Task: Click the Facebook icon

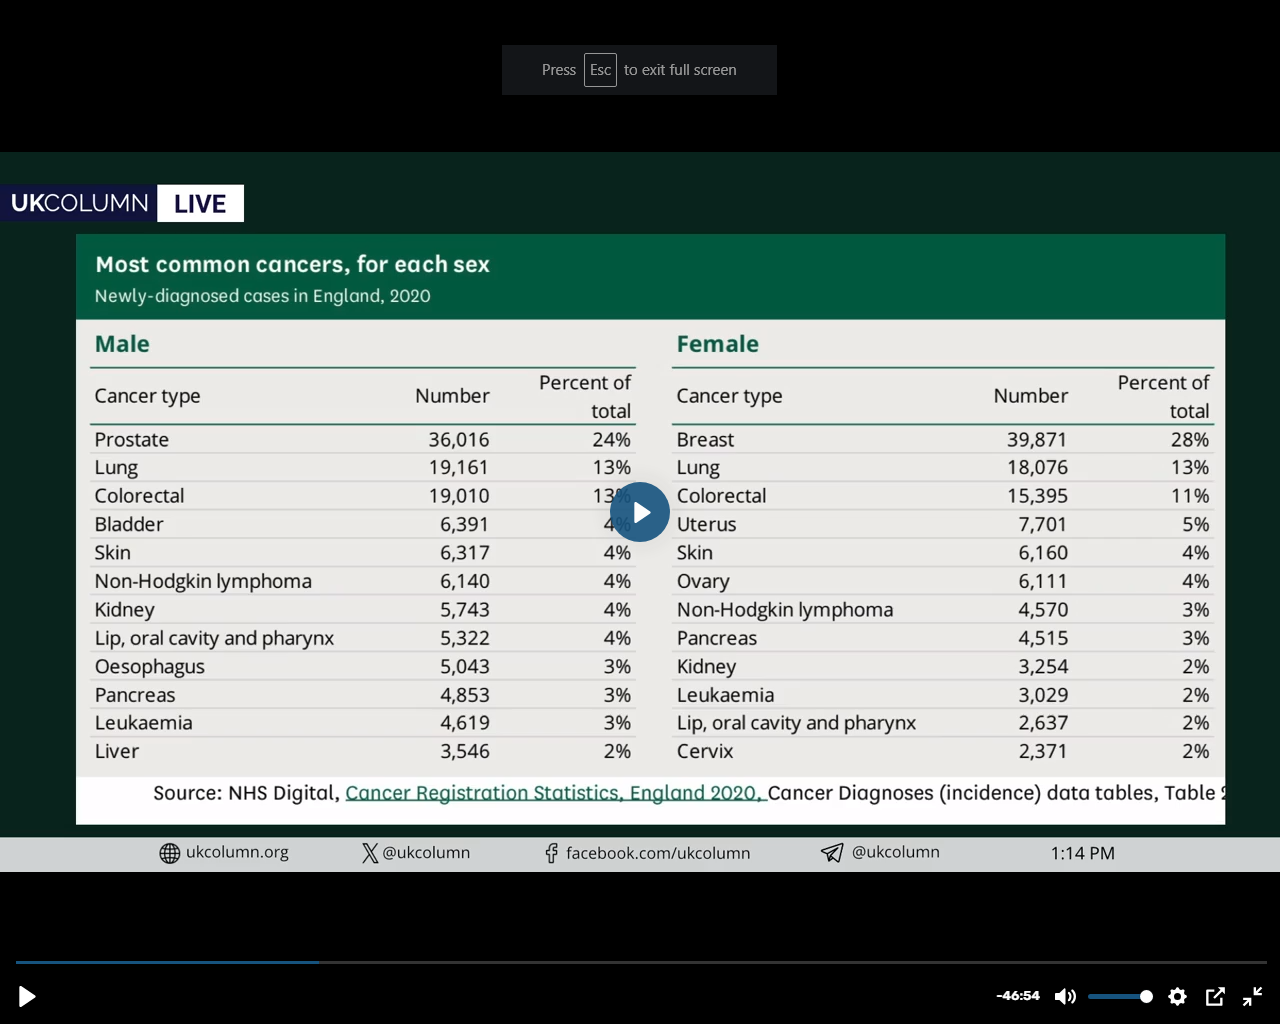Action: (551, 853)
